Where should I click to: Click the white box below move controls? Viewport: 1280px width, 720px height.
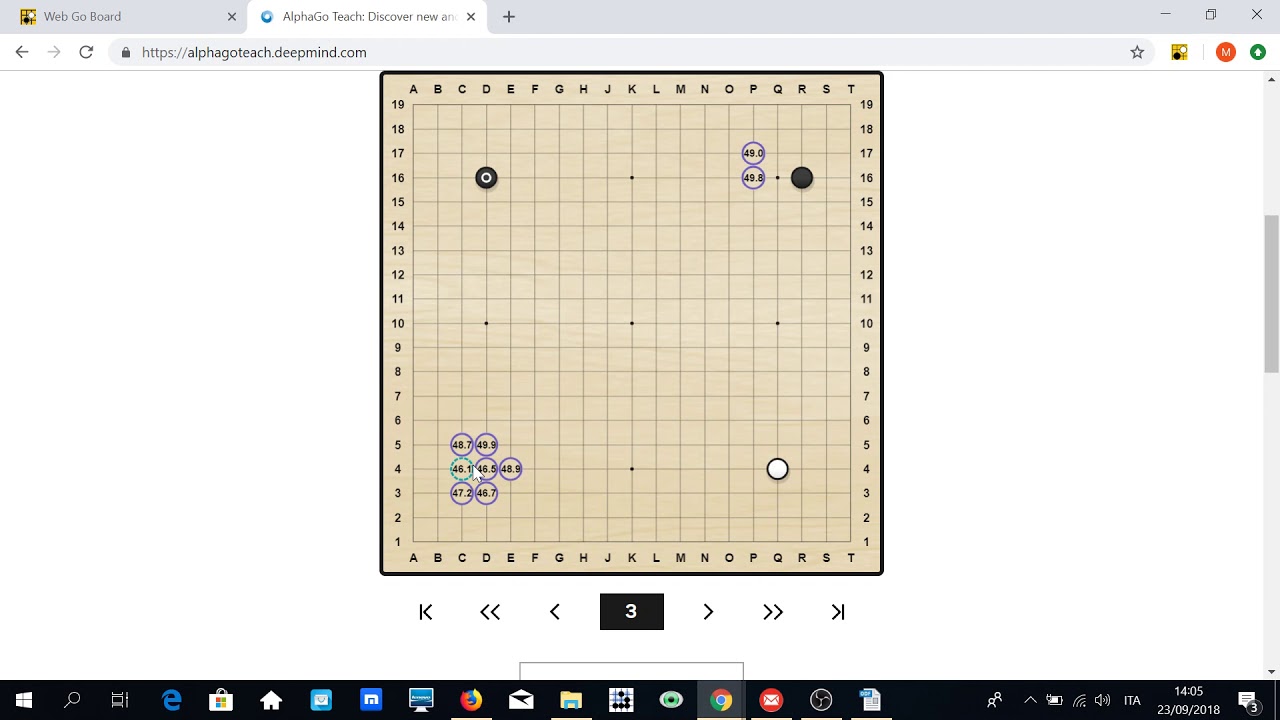(632, 671)
